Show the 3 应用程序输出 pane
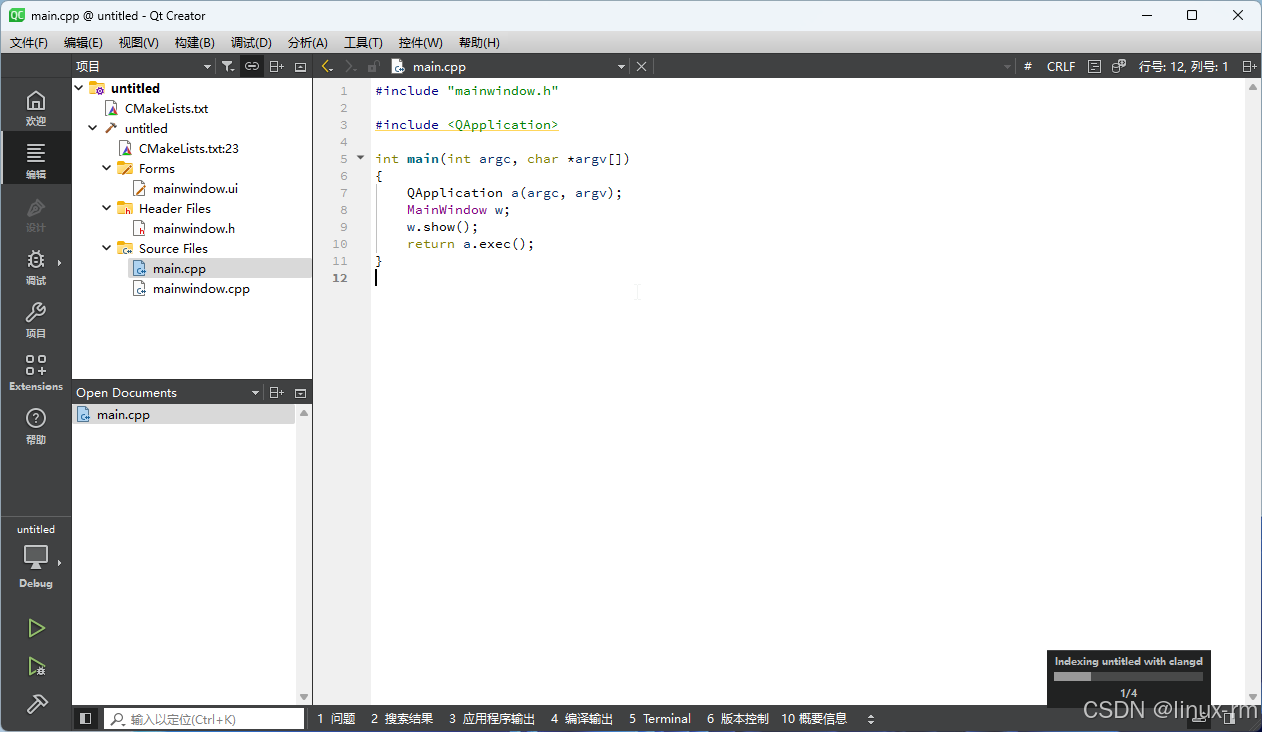Screen dimensions: 1262x732 (491, 718)
